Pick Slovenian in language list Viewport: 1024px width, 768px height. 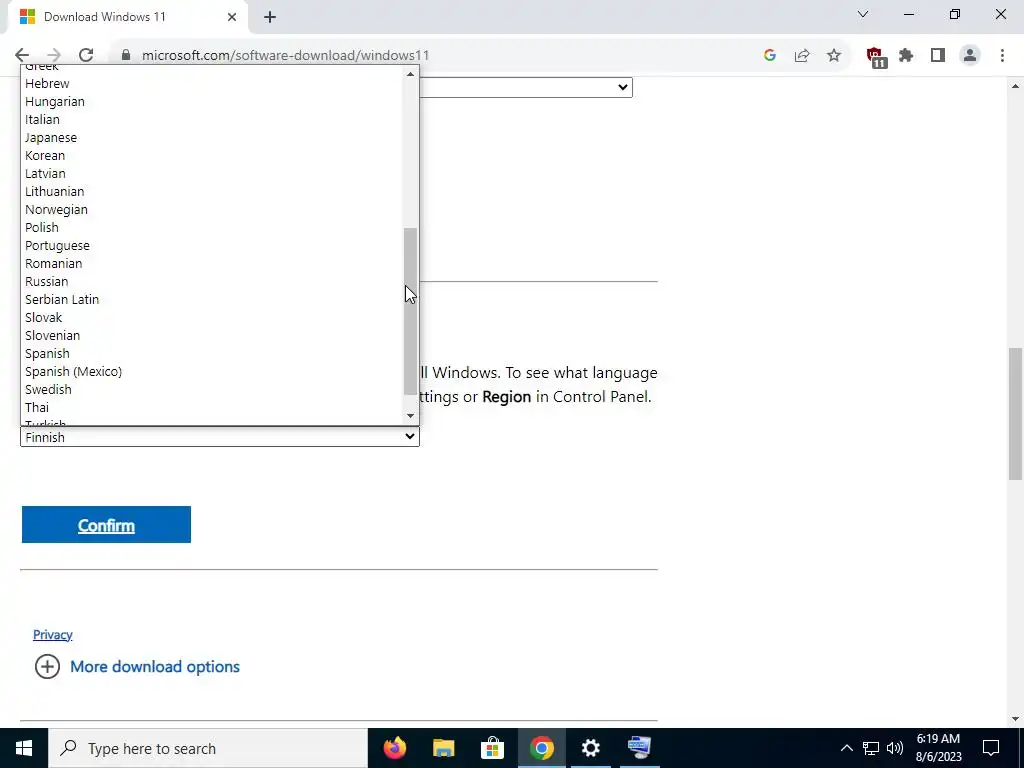[x=212, y=335]
